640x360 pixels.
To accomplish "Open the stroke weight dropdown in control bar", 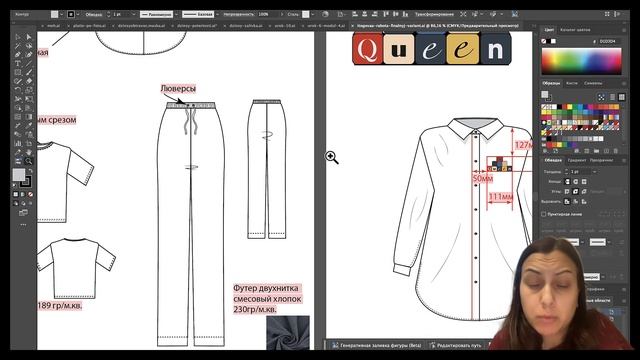I will tap(133, 14).
